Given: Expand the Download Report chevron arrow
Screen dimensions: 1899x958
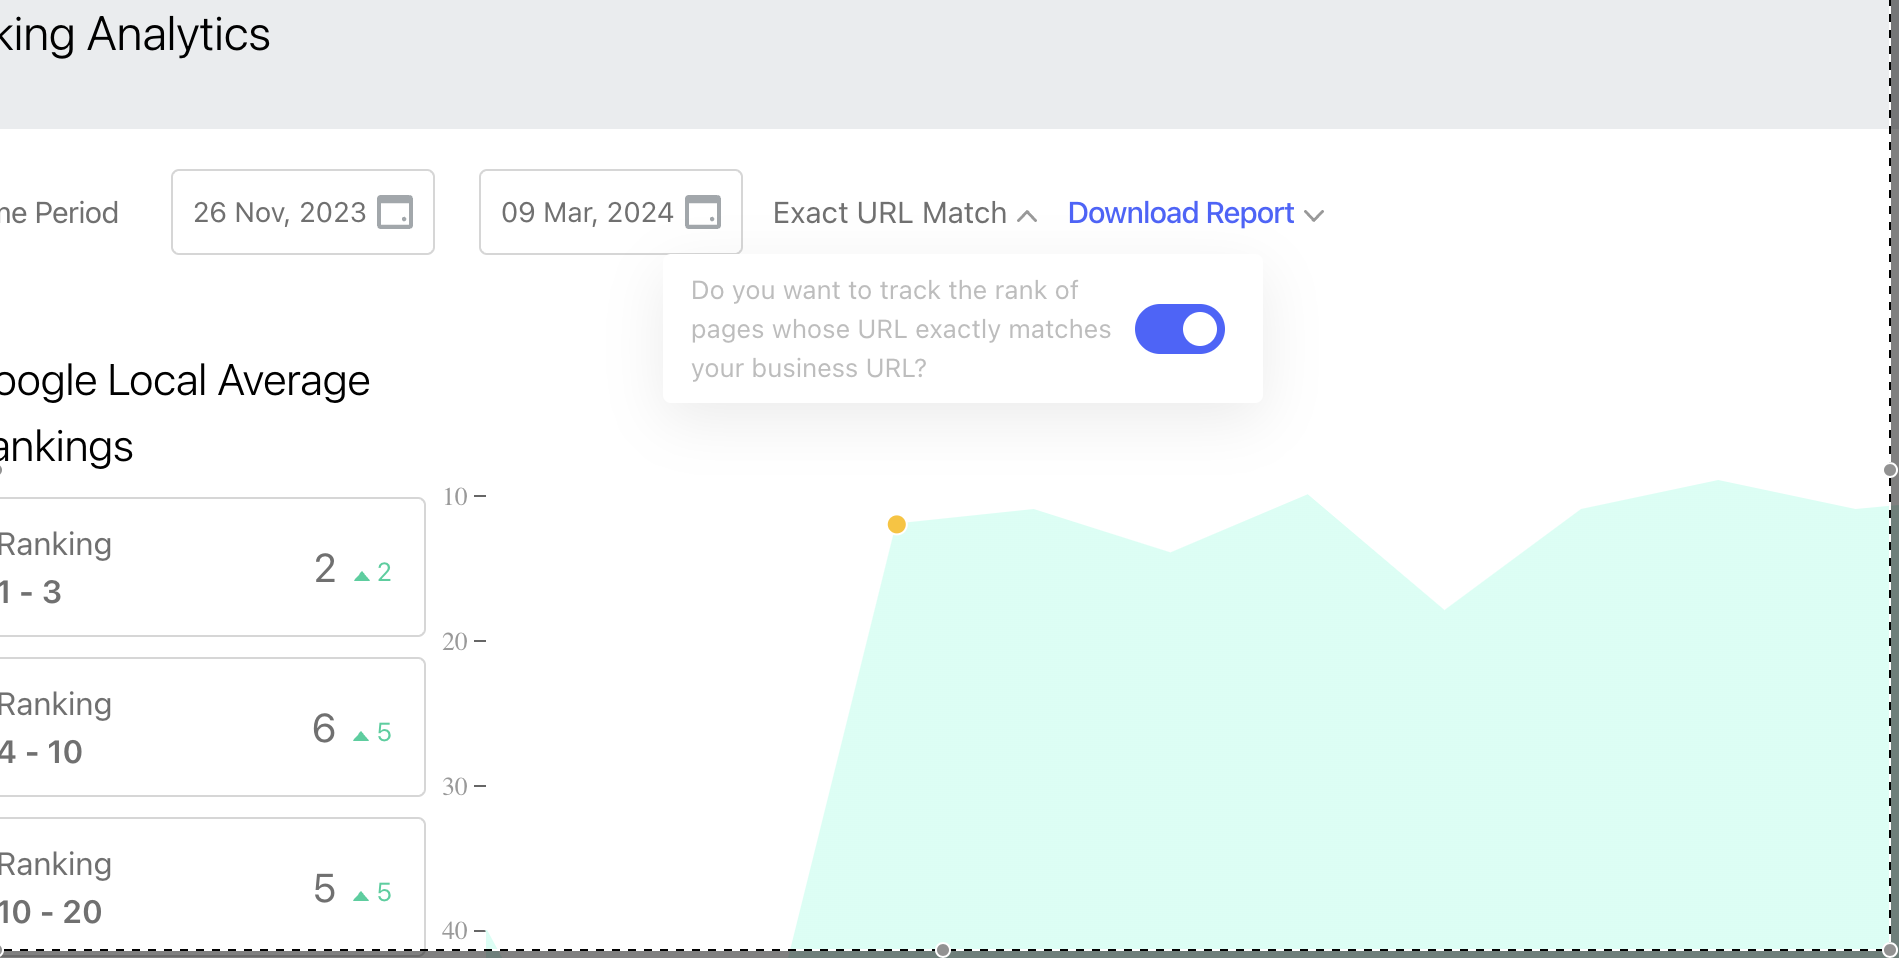Looking at the screenshot, I should pyautogui.click(x=1314, y=215).
